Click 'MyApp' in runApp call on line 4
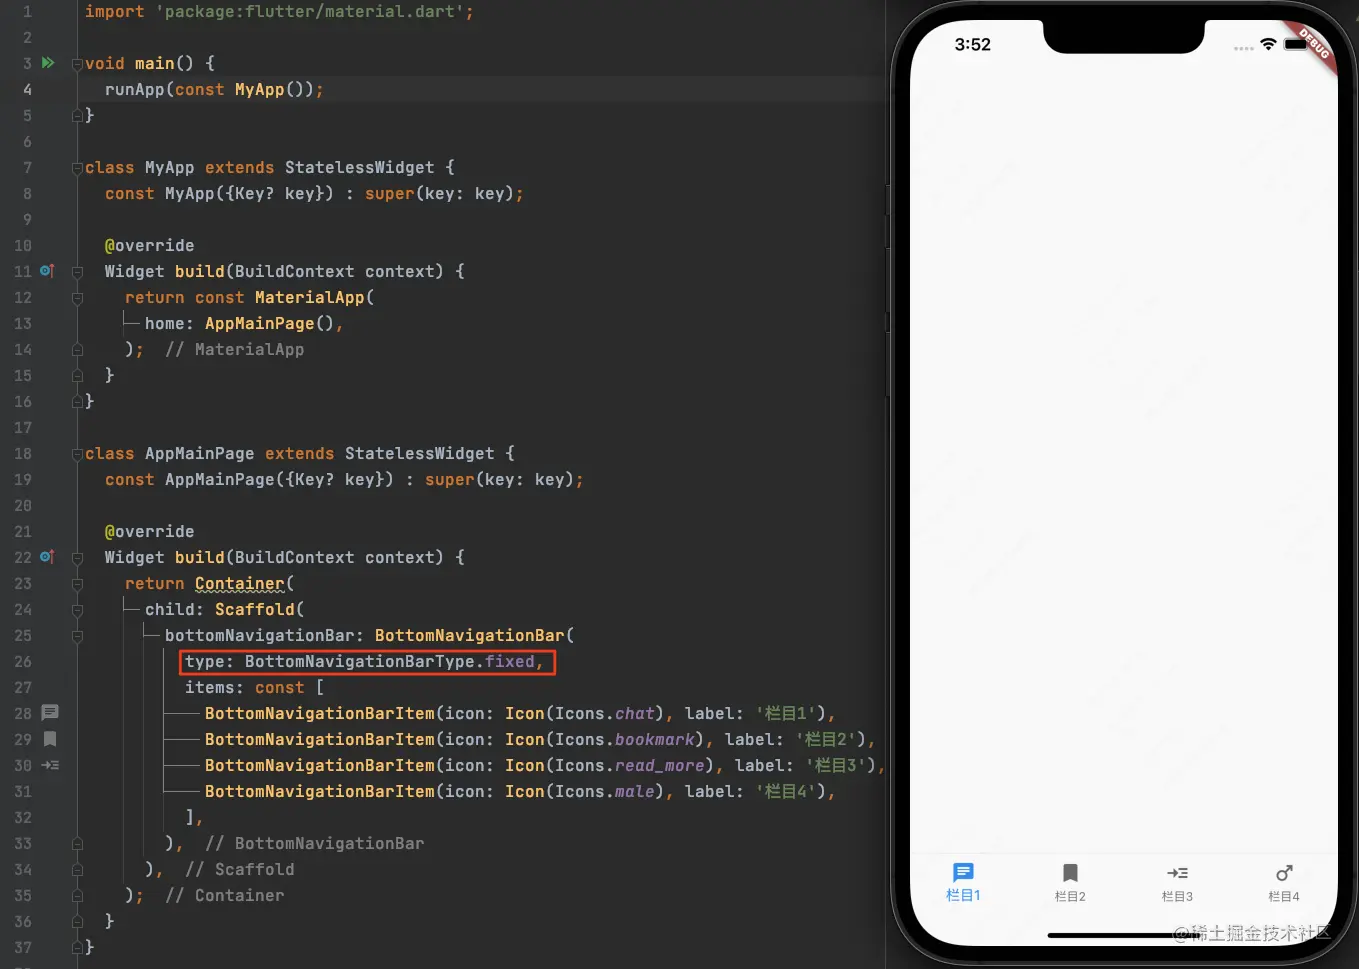Viewport: 1359px width, 969px height. click(x=259, y=89)
